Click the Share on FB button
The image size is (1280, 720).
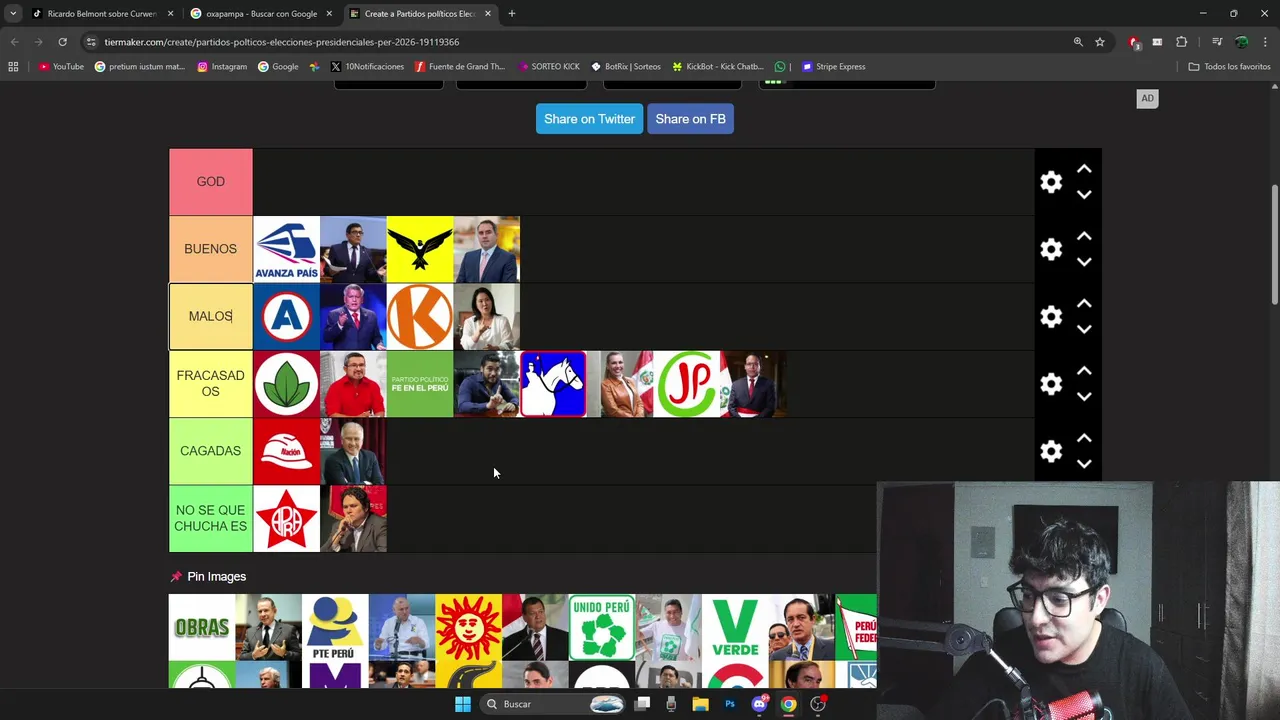690,119
